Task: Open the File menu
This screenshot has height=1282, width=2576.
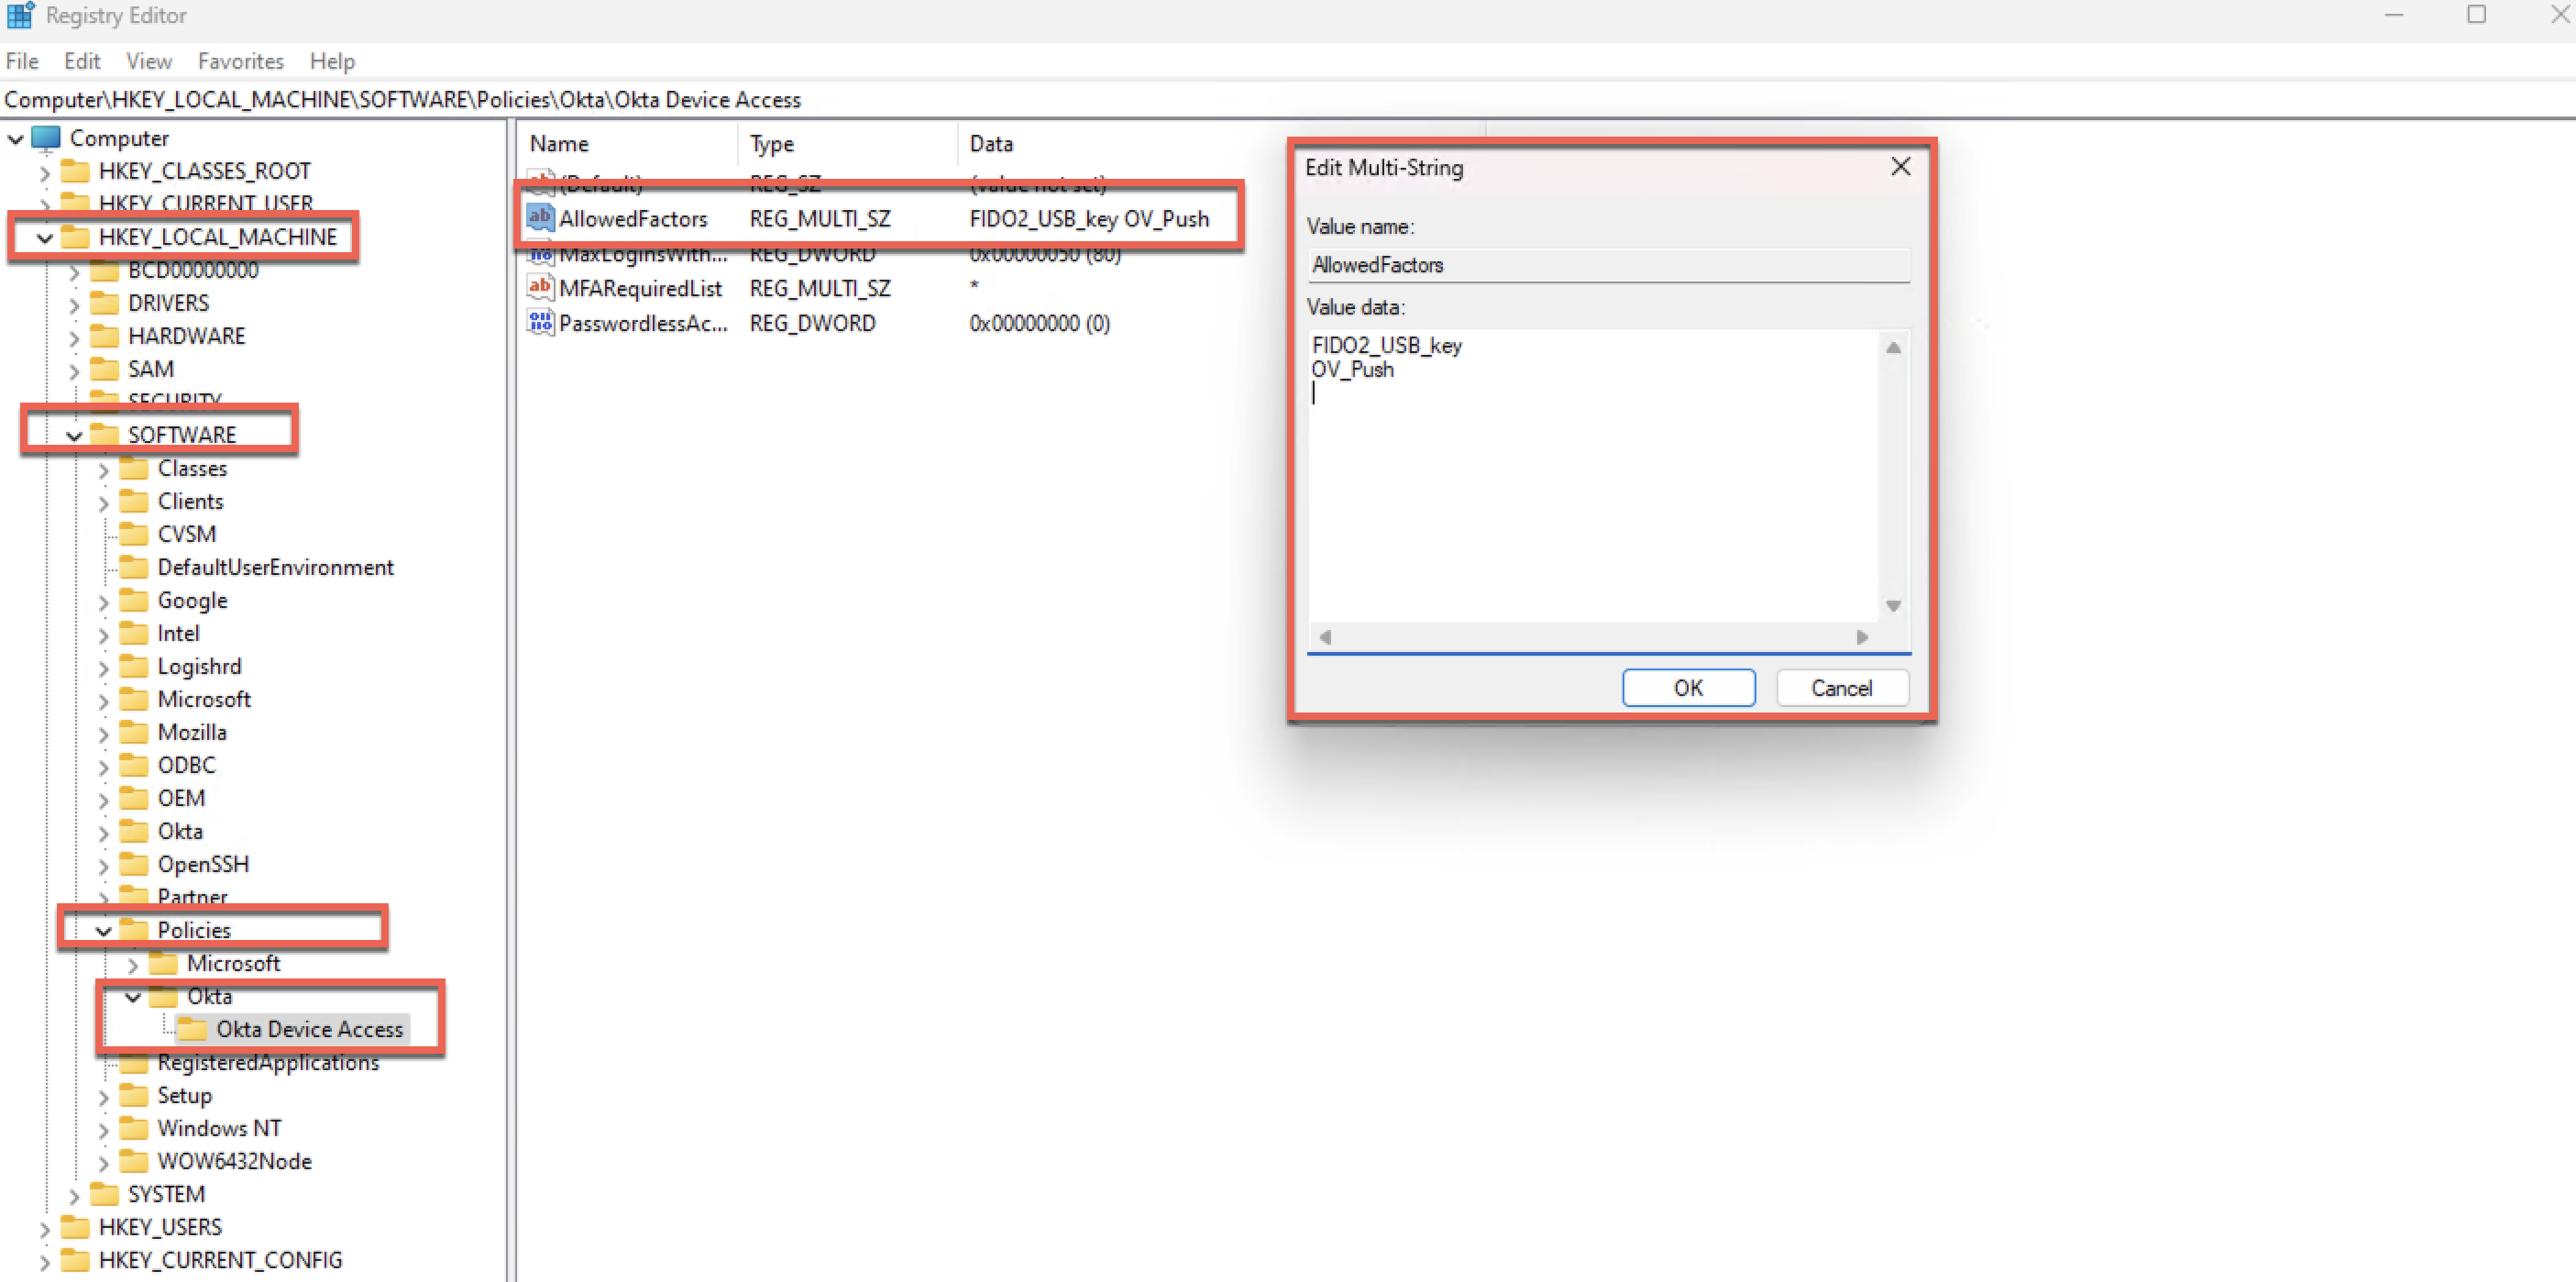Action: (x=22, y=61)
